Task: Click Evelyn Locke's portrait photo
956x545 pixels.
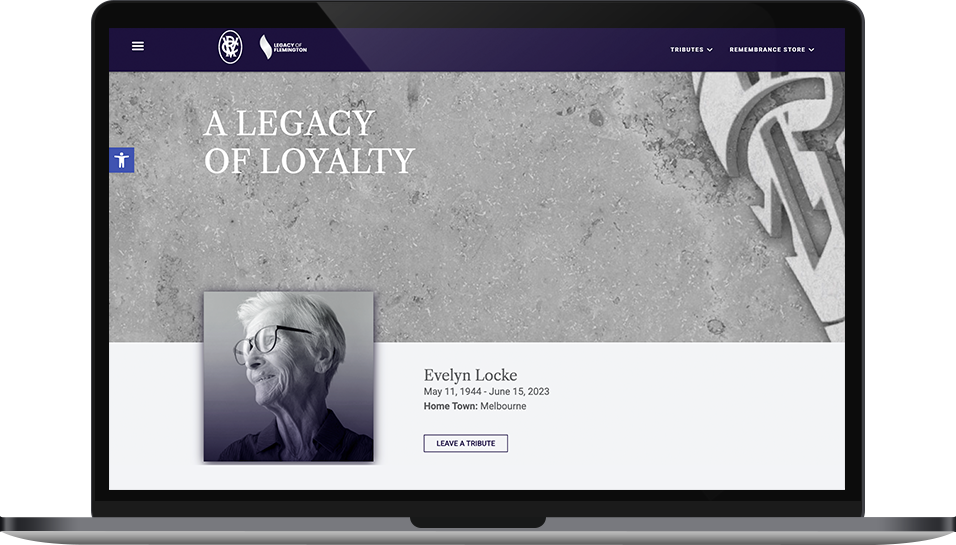Action: 288,376
